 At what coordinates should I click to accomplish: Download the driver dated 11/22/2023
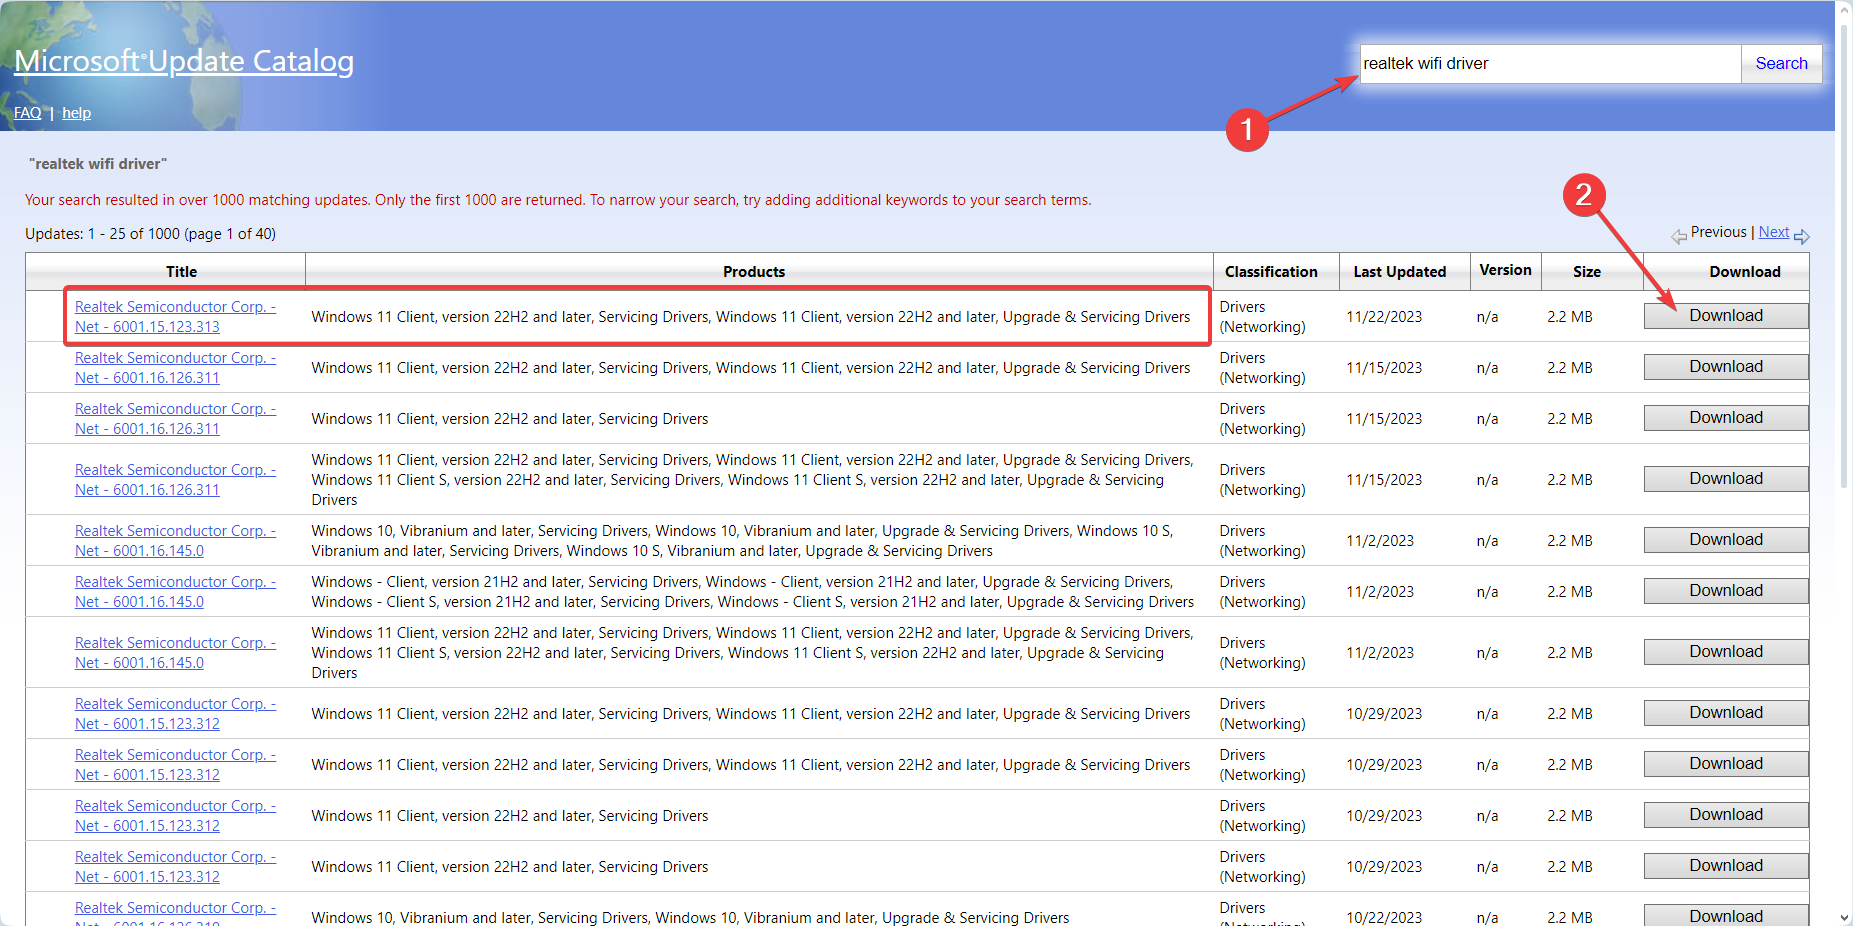[1726, 316]
